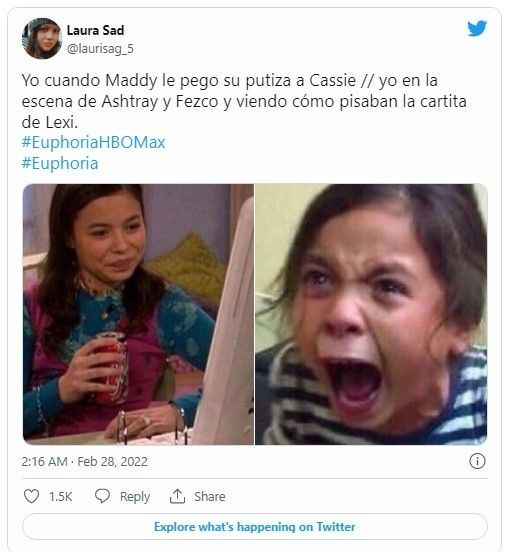This screenshot has height=552, width=512.
Task: Click the Share text label
Action: [x=210, y=496]
